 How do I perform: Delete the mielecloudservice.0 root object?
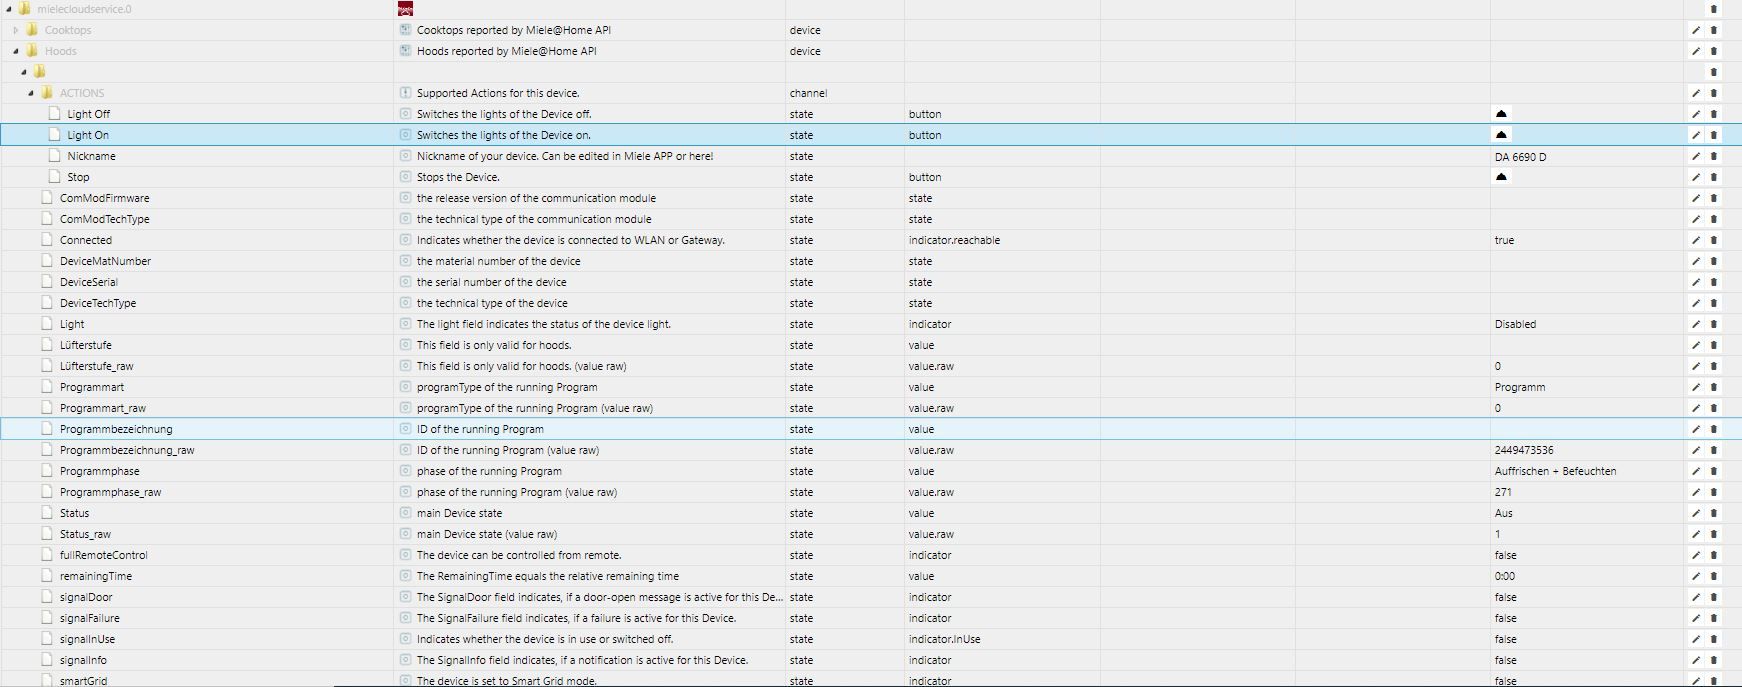(1714, 9)
